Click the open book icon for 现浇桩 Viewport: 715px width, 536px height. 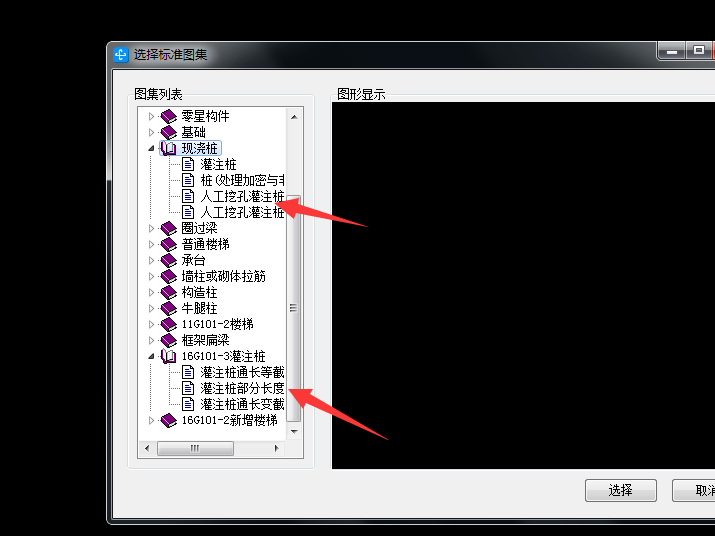[x=168, y=148]
